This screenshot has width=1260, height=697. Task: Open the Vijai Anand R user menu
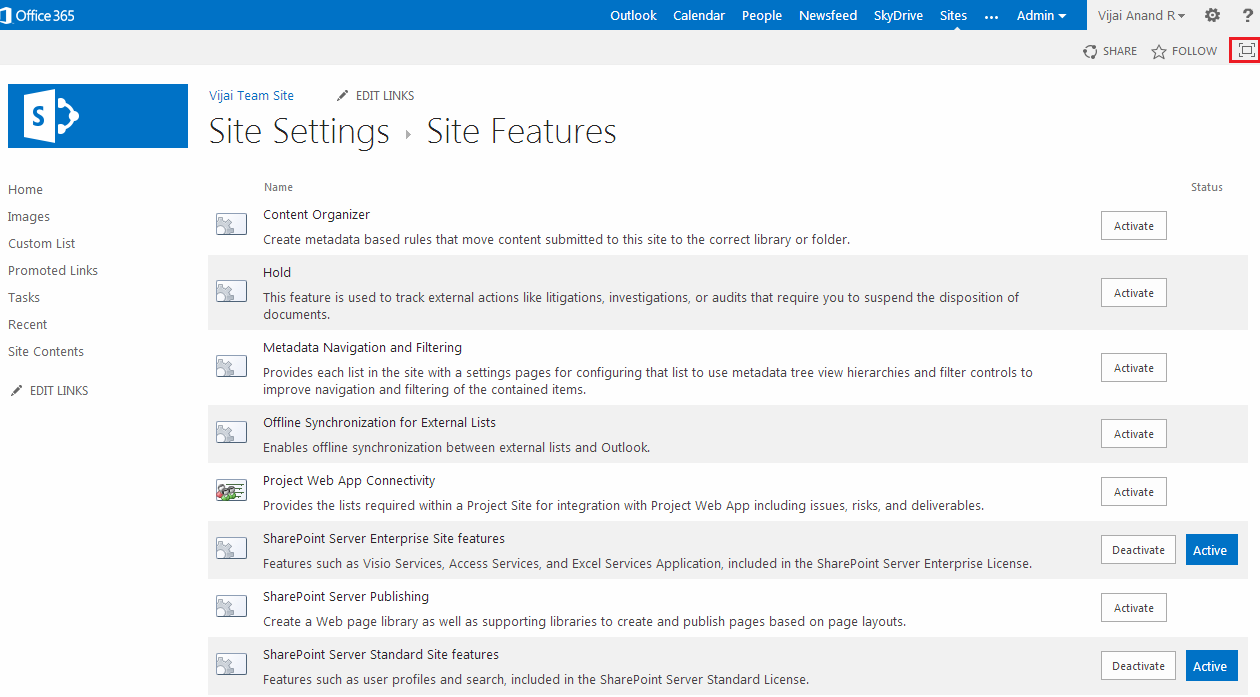[x=1141, y=15]
